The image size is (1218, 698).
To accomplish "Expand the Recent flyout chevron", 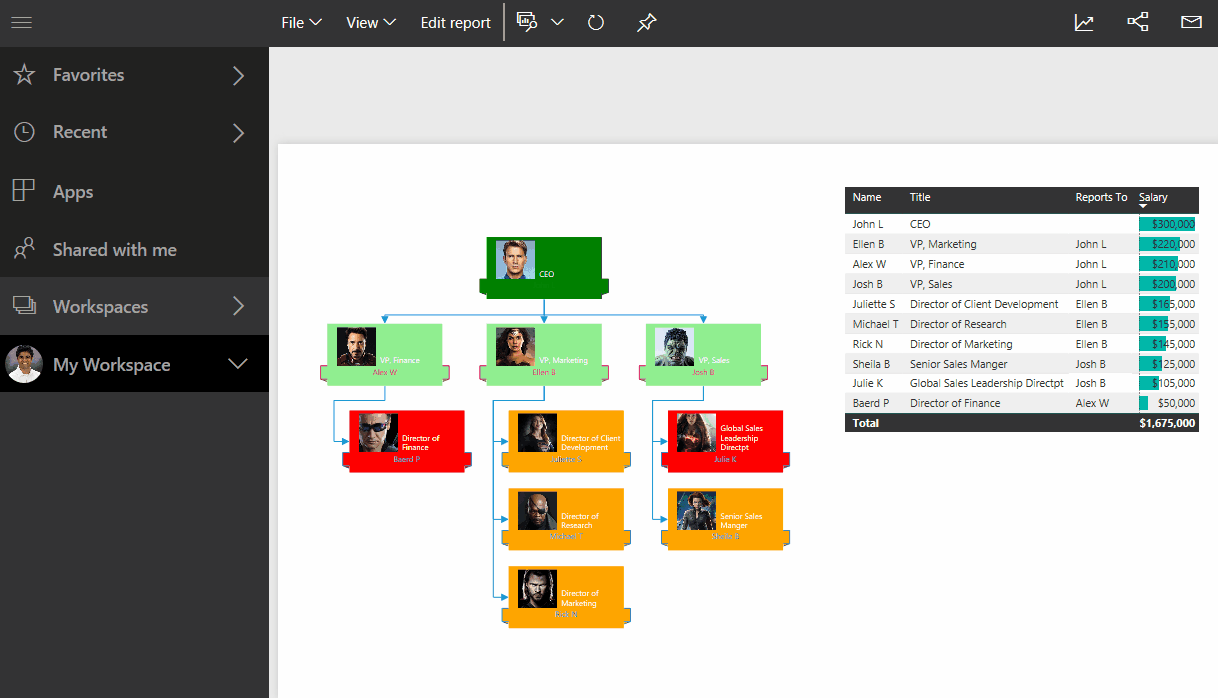I will point(238,132).
